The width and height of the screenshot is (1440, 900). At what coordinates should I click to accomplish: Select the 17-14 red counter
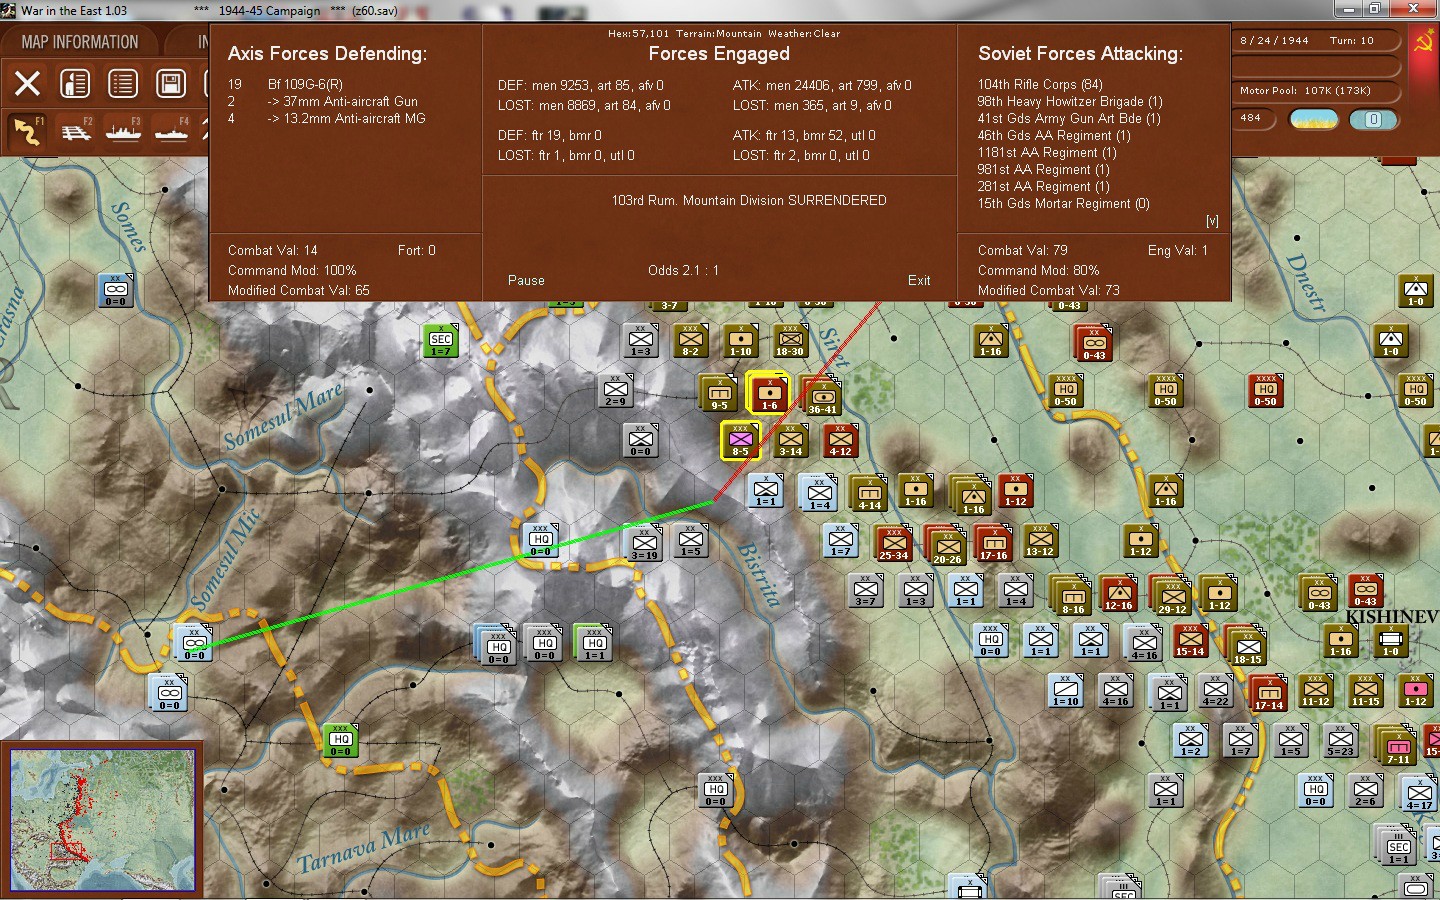click(x=1268, y=693)
